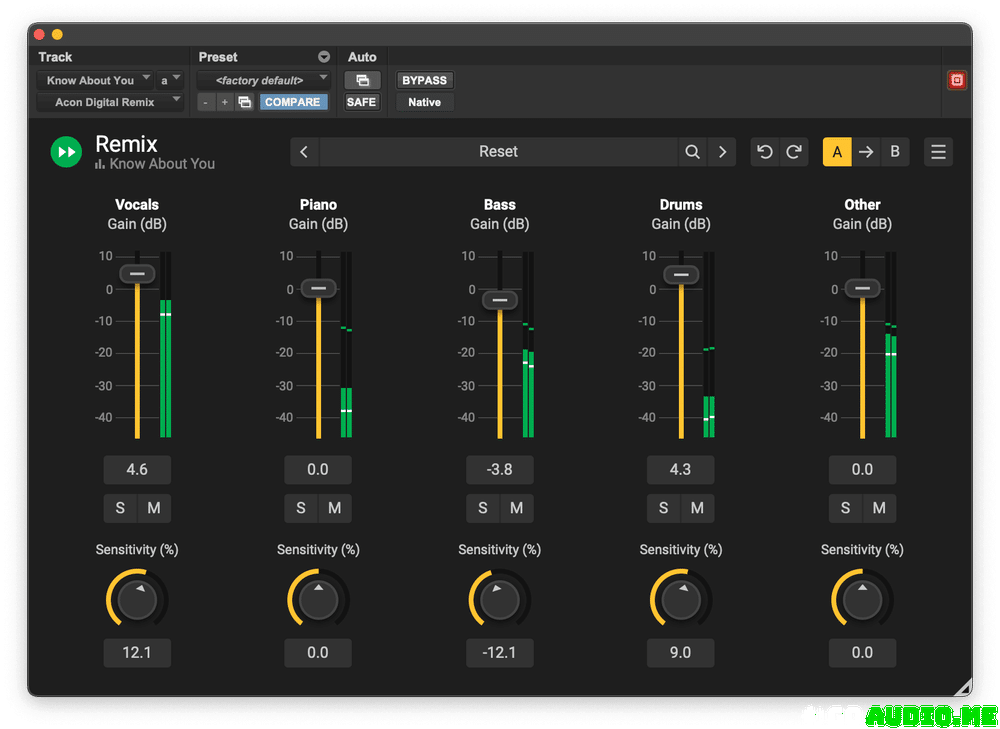Mute the Other stem
The width and height of the screenshot is (1000, 729).
[879, 508]
